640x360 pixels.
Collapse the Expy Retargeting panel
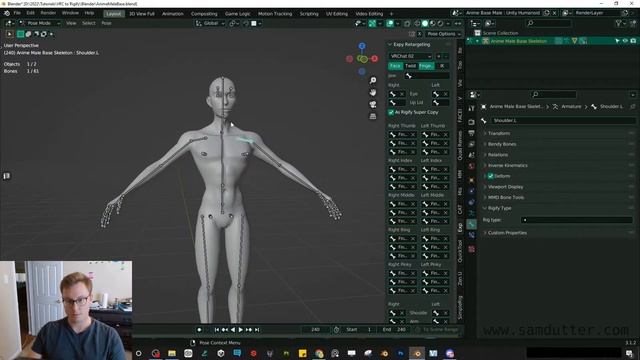tap(390, 44)
